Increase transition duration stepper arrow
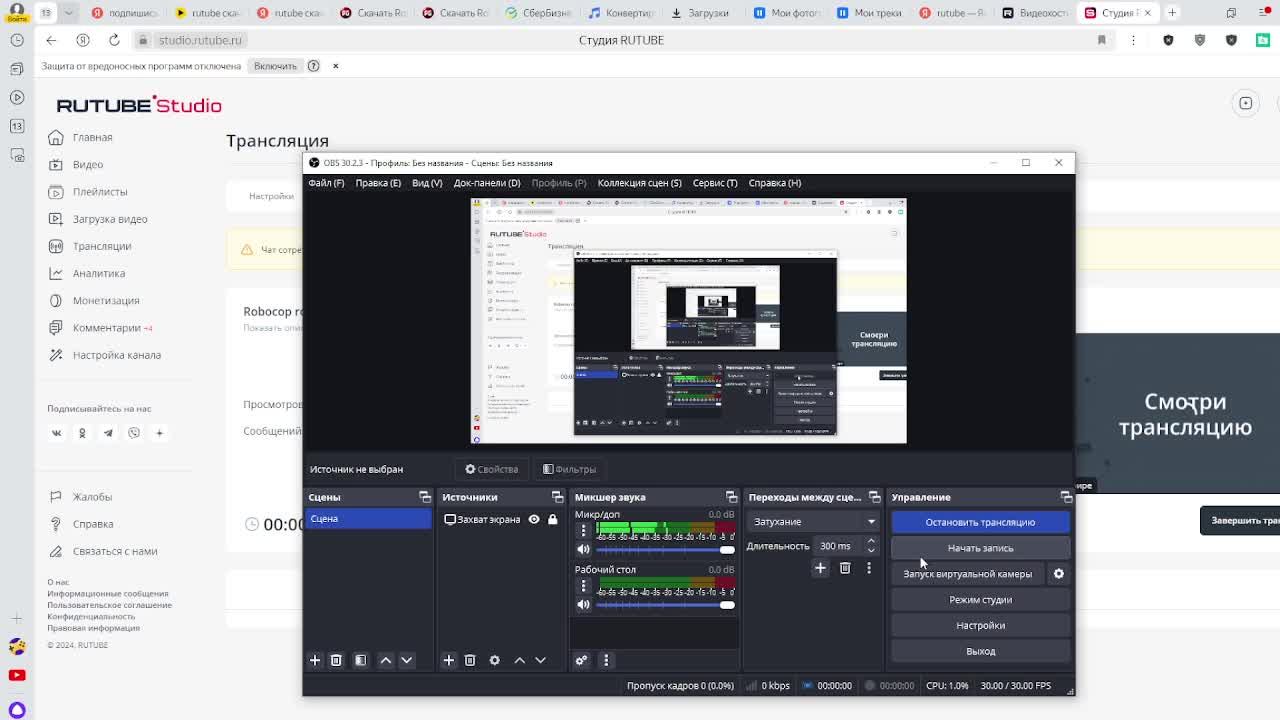 (x=871, y=542)
